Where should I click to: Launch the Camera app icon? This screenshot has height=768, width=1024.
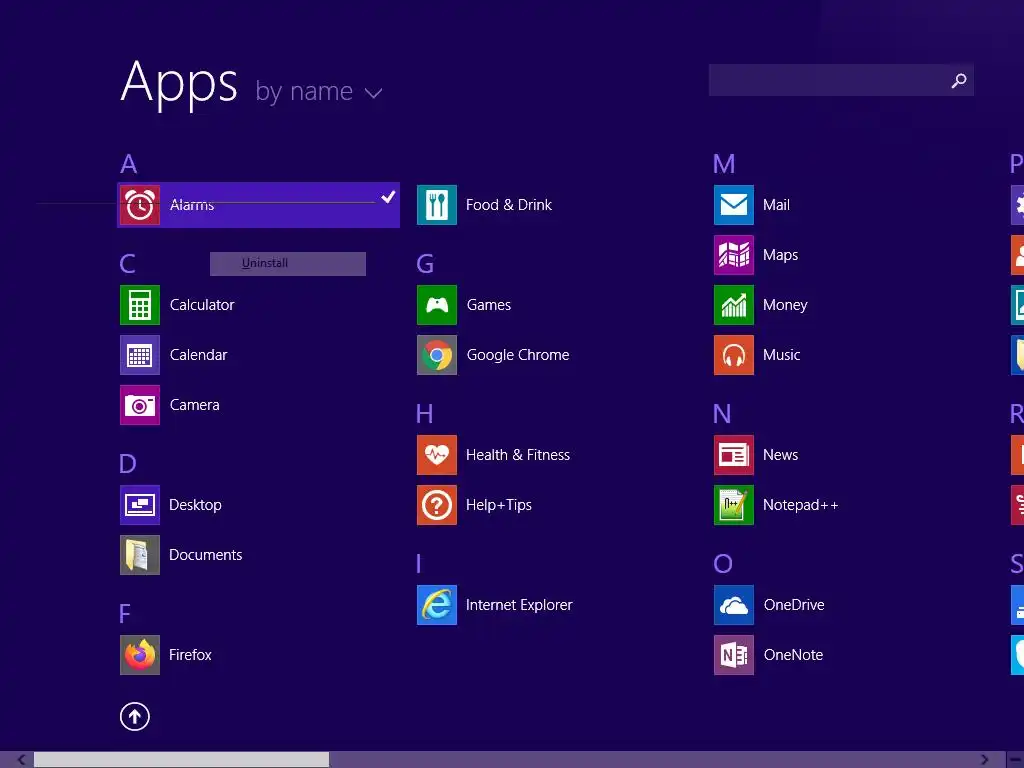coord(140,405)
